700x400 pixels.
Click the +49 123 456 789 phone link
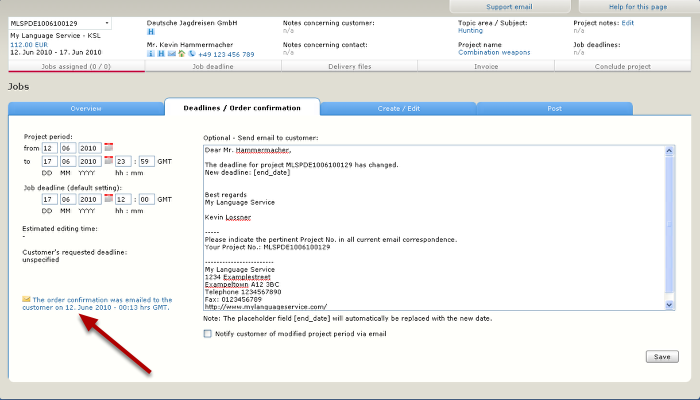pos(226,54)
